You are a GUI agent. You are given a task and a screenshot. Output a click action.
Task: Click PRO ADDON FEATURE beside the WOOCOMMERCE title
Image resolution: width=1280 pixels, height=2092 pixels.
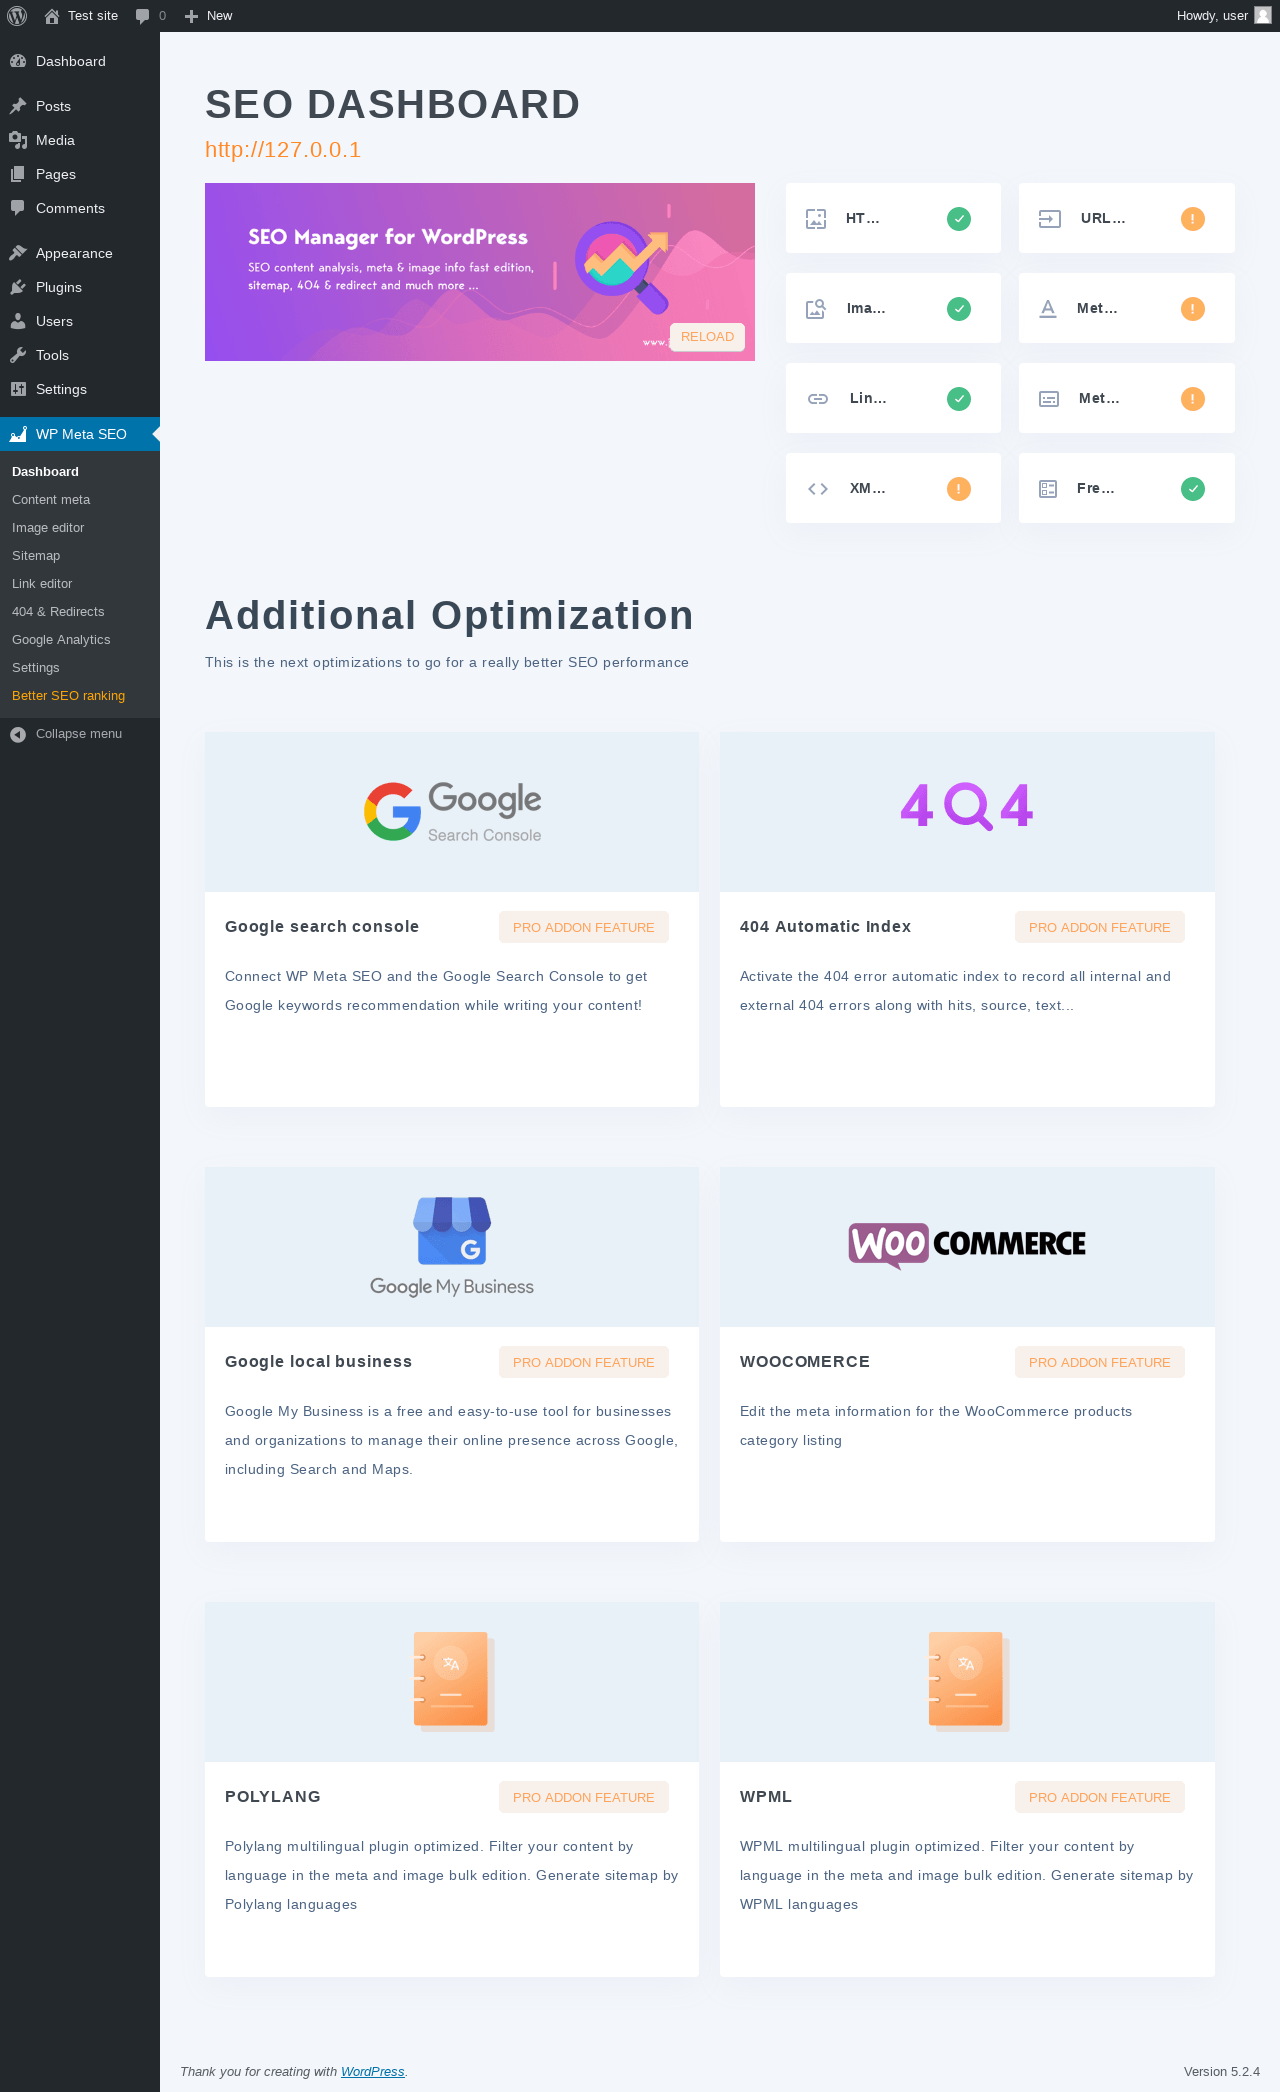pos(1100,1362)
